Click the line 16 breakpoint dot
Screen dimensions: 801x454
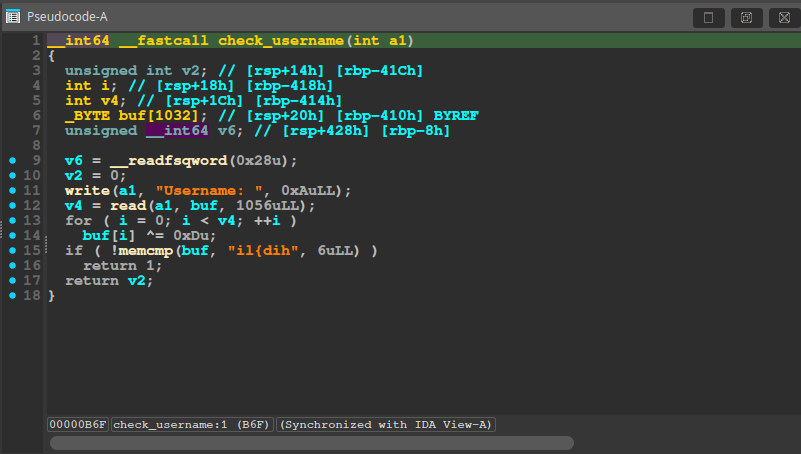[x=12, y=265]
